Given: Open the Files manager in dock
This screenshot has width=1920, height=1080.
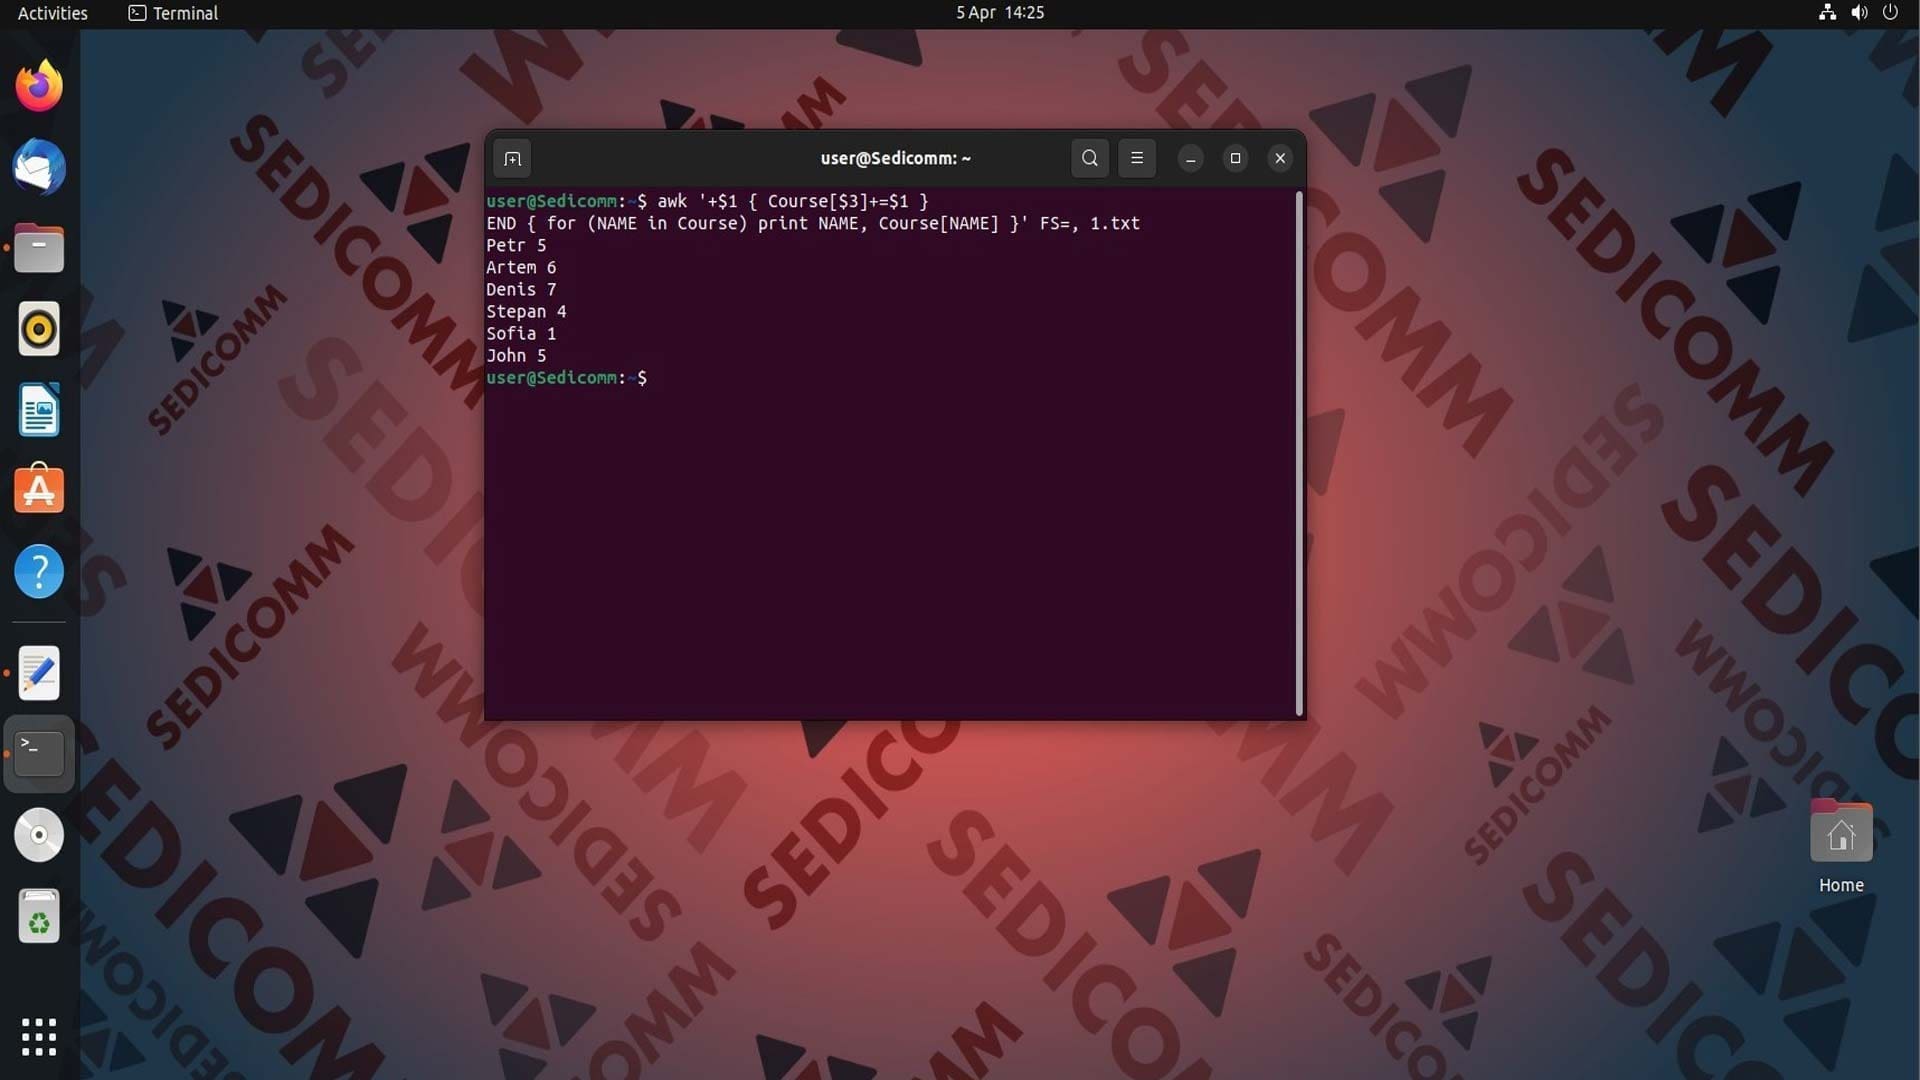Looking at the screenshot, I should coord(39,248).
